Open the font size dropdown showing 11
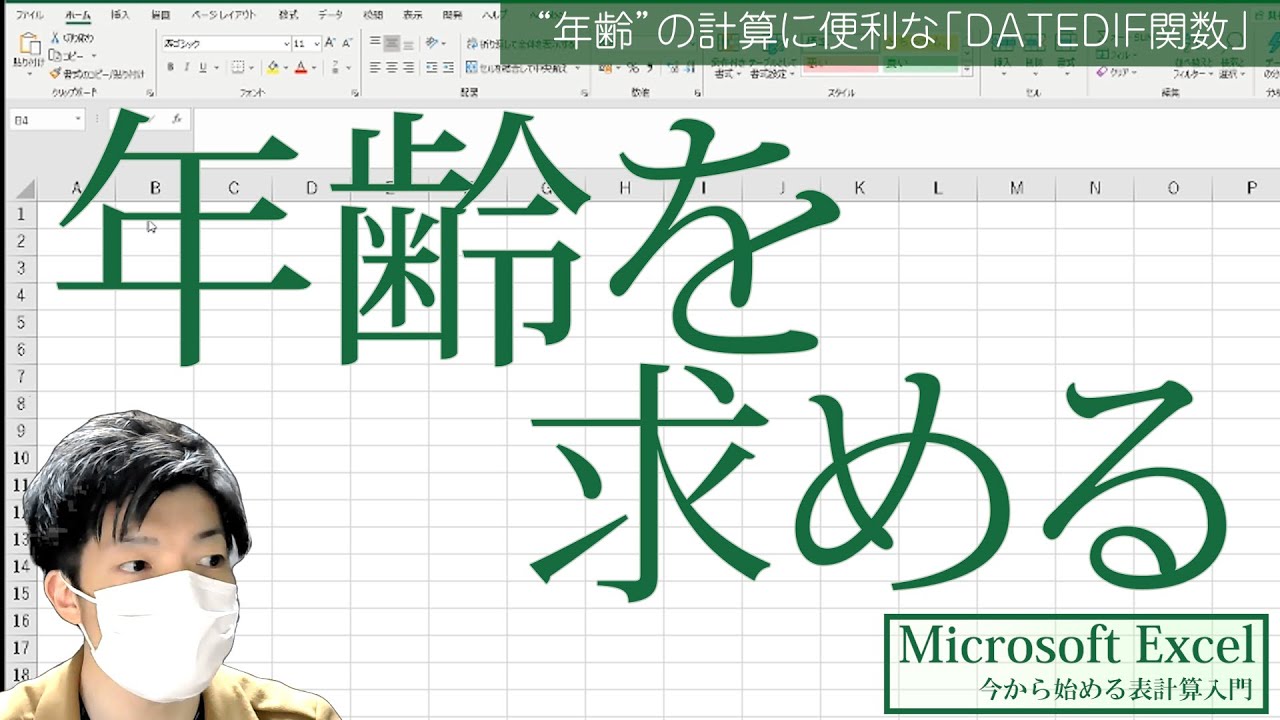 click(317, 44)
